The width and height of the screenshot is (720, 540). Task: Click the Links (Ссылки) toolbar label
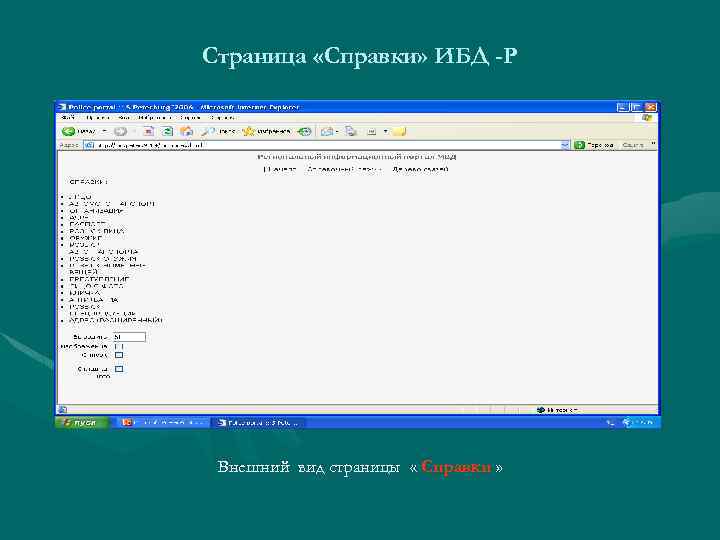pos(633,145)
